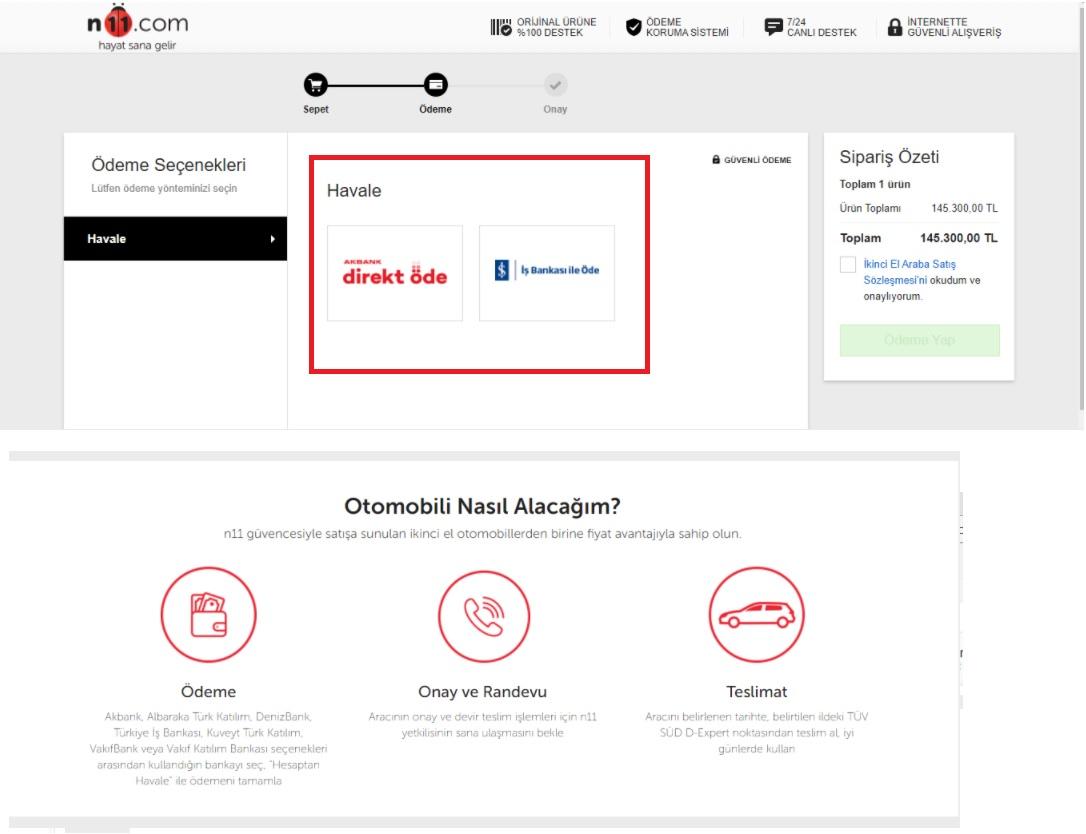The image size is (1086, 834).
Task: Choose Akbank Direkt Öde payment option
Action: (395, 273)
